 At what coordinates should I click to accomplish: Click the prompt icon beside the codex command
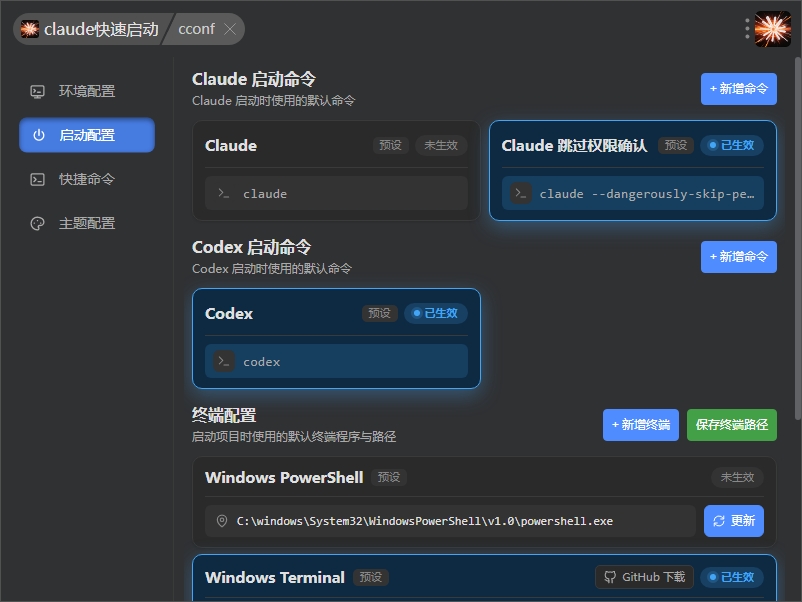pyautogui.click(x=224, y=361)
